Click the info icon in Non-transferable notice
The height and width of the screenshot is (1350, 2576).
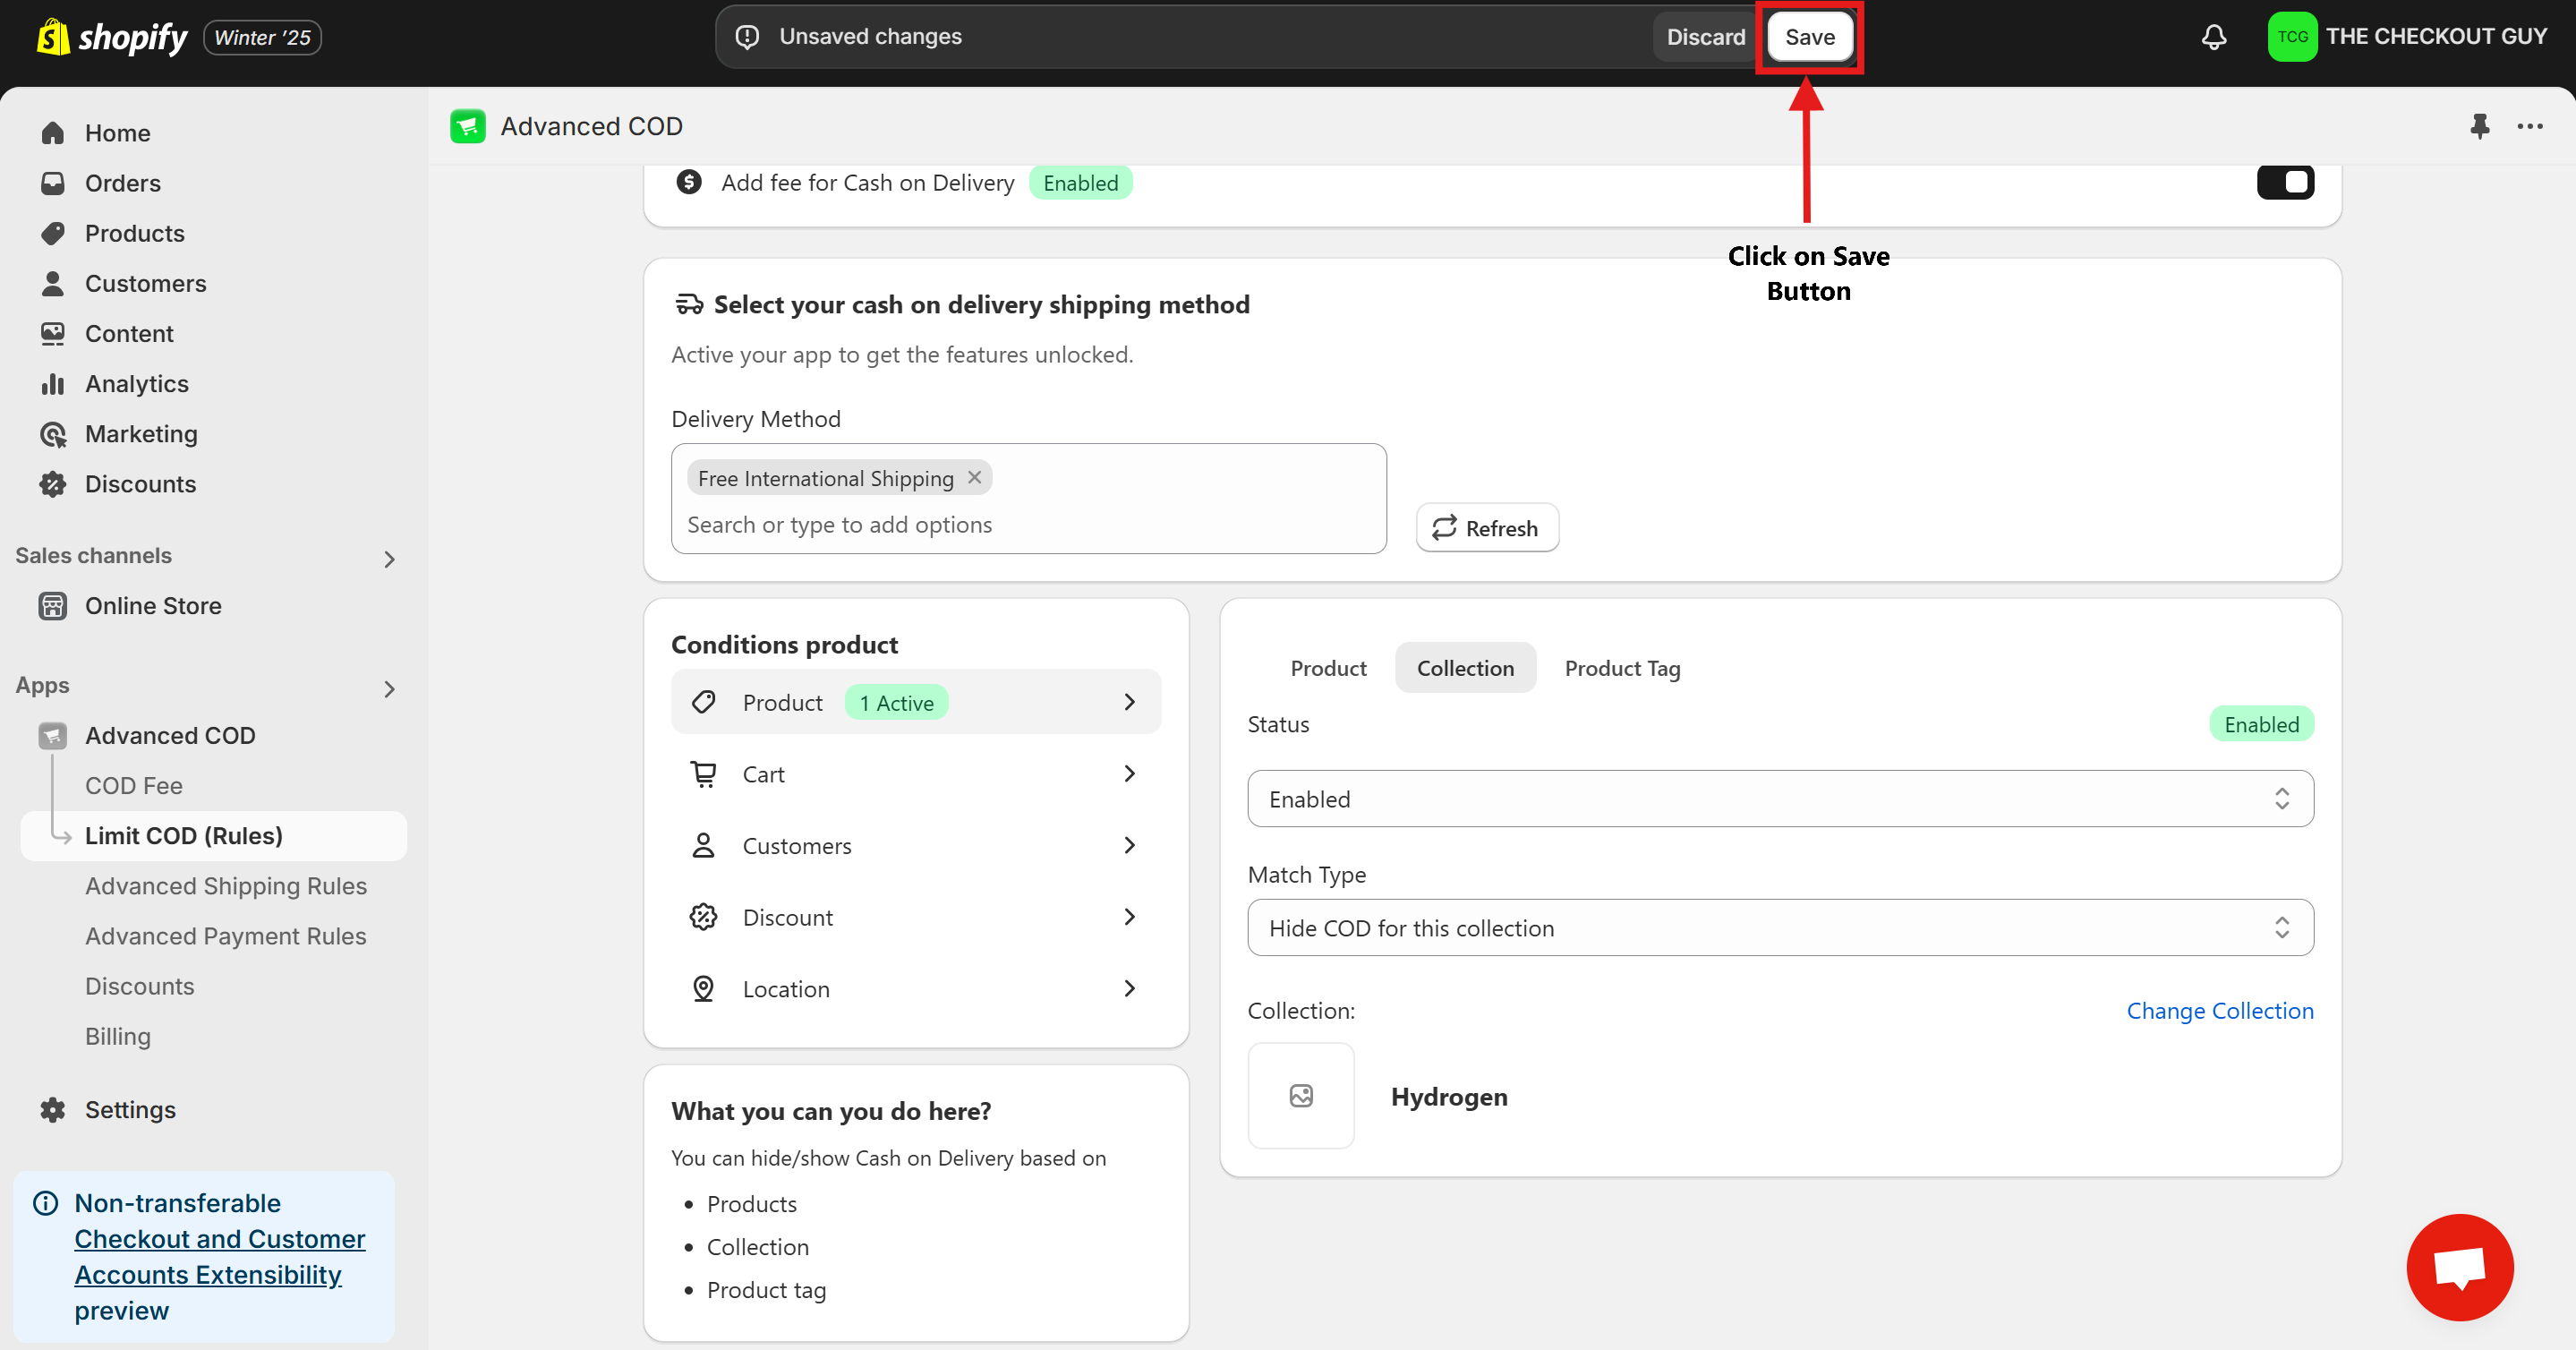coord(46,1203)
